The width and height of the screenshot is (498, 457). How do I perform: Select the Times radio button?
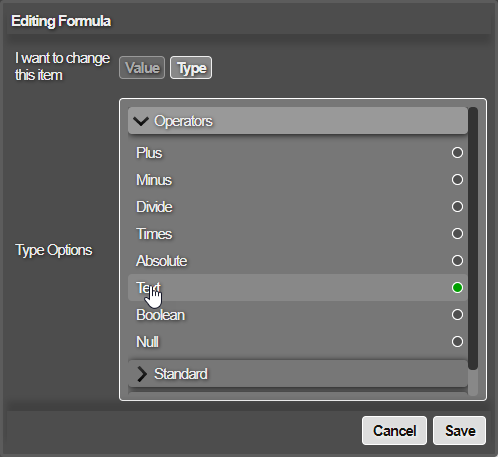click(x=457, y=234)
